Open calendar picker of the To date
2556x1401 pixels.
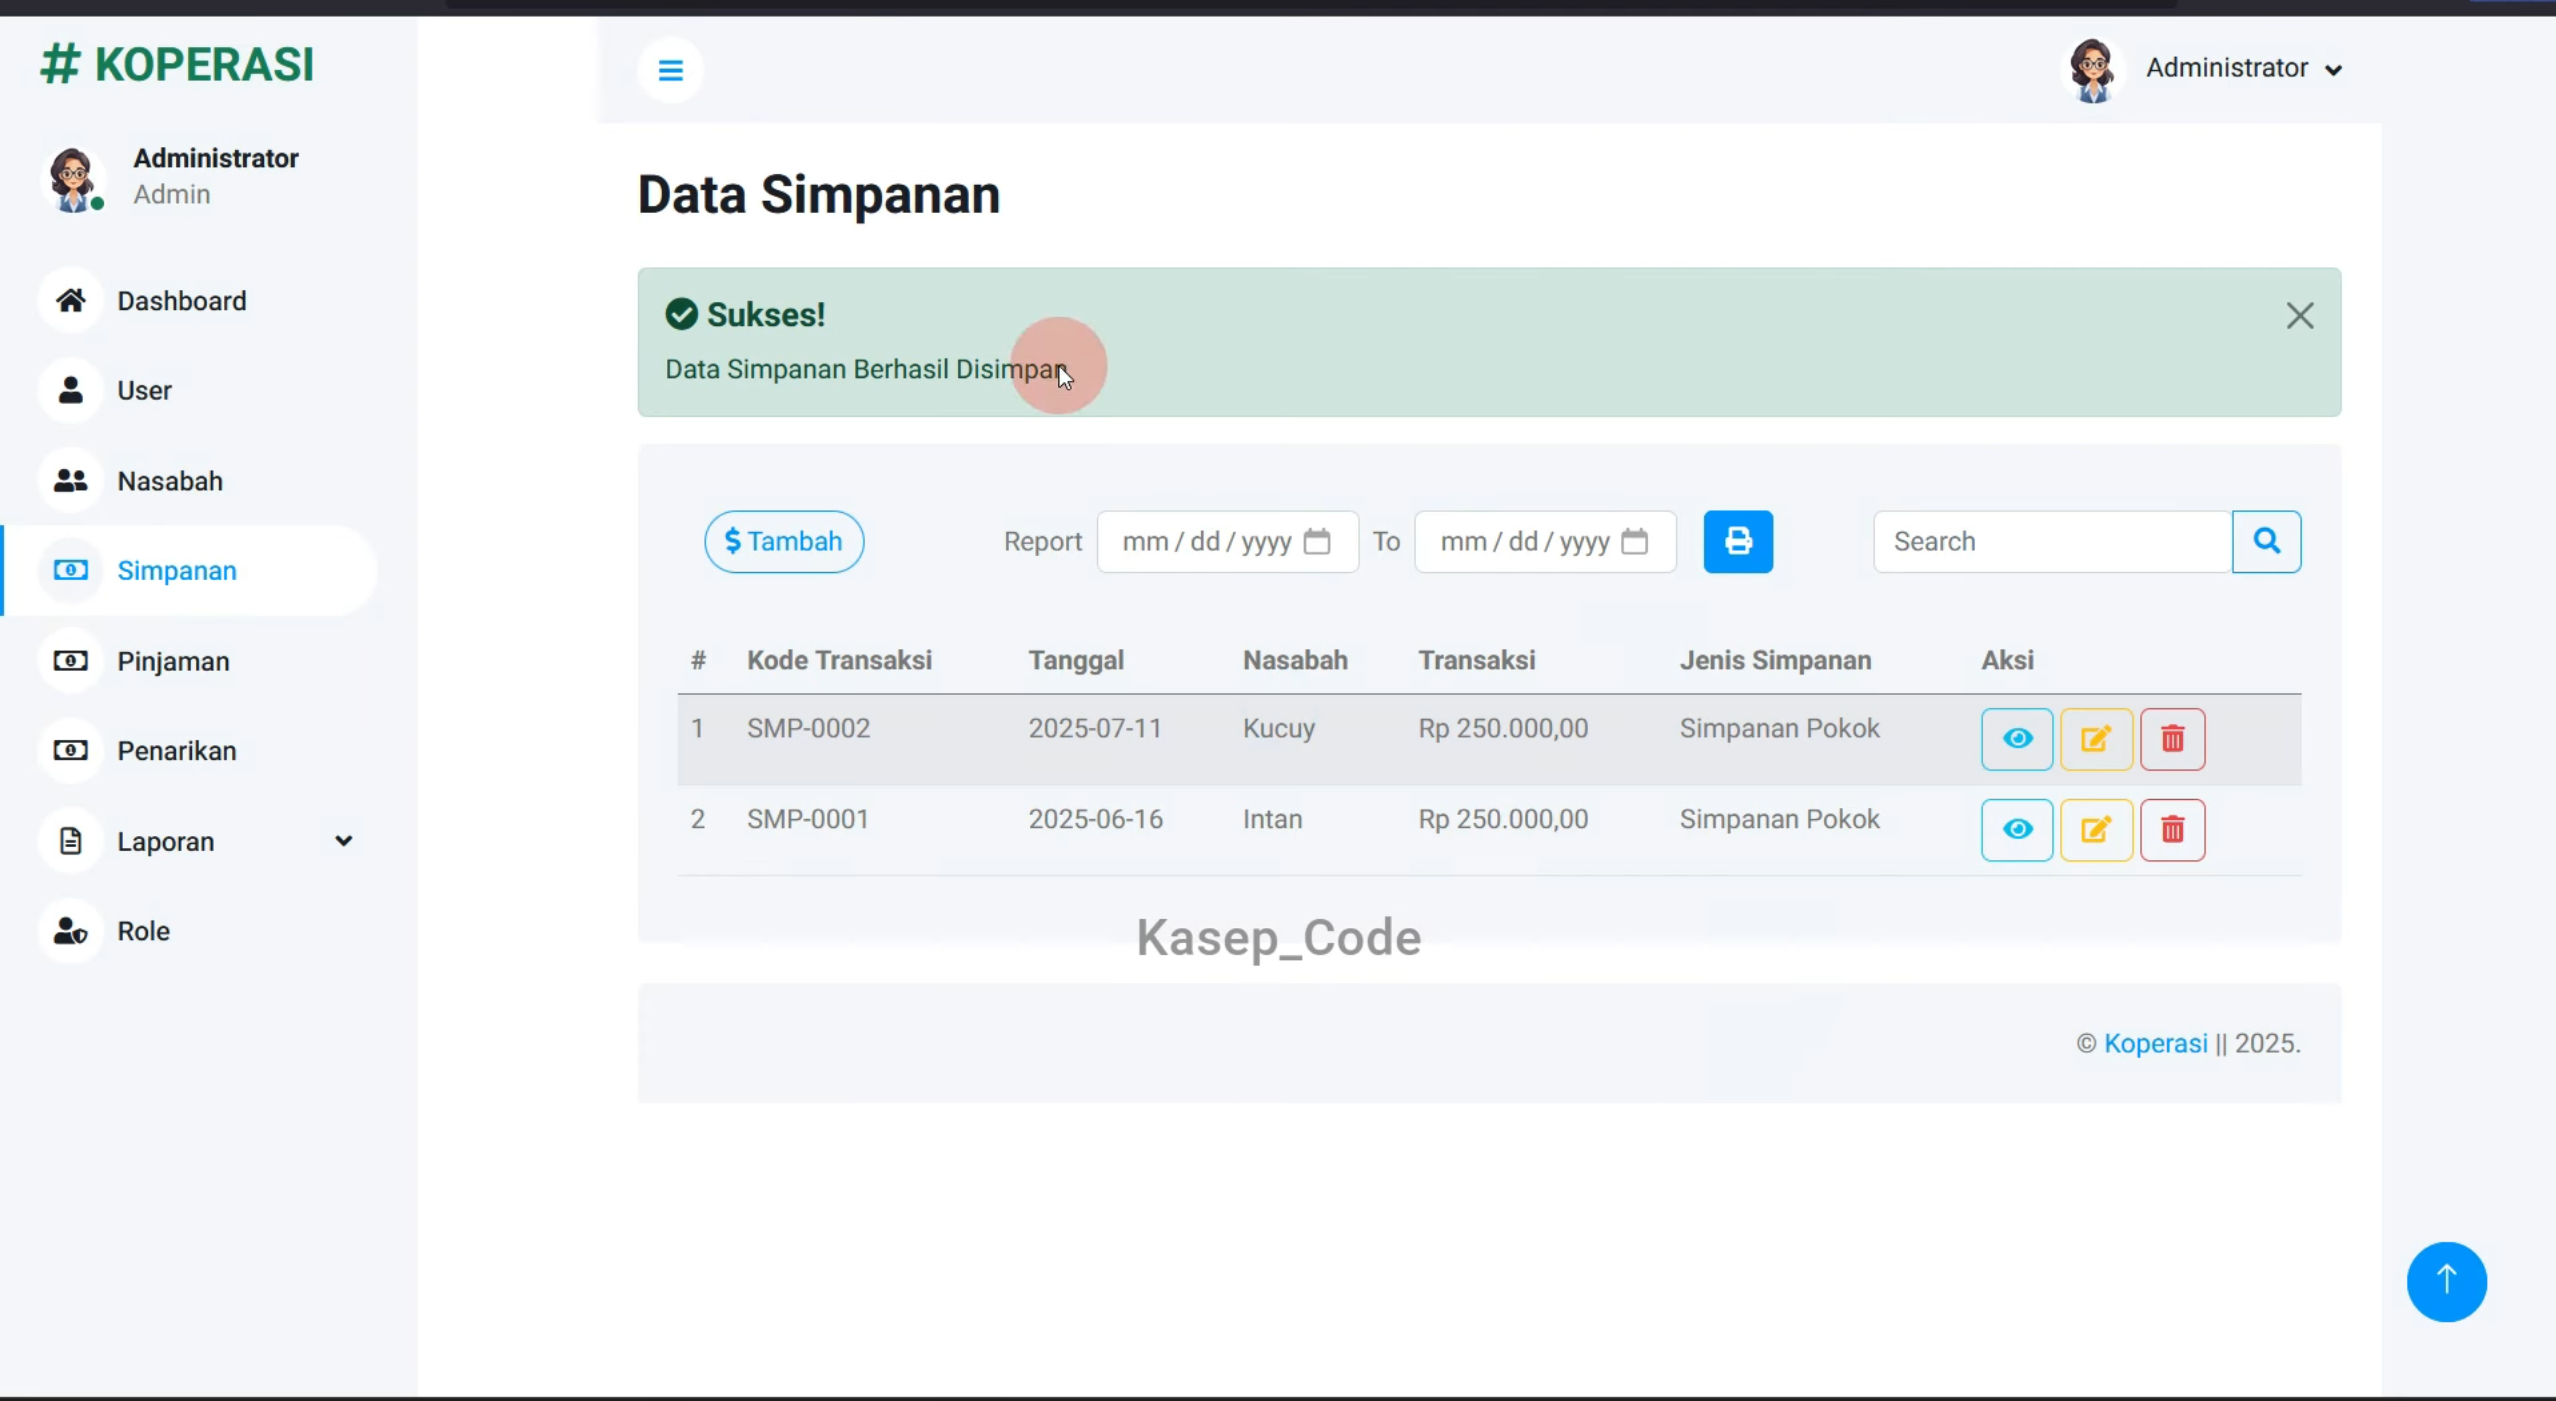(1634, 542)
